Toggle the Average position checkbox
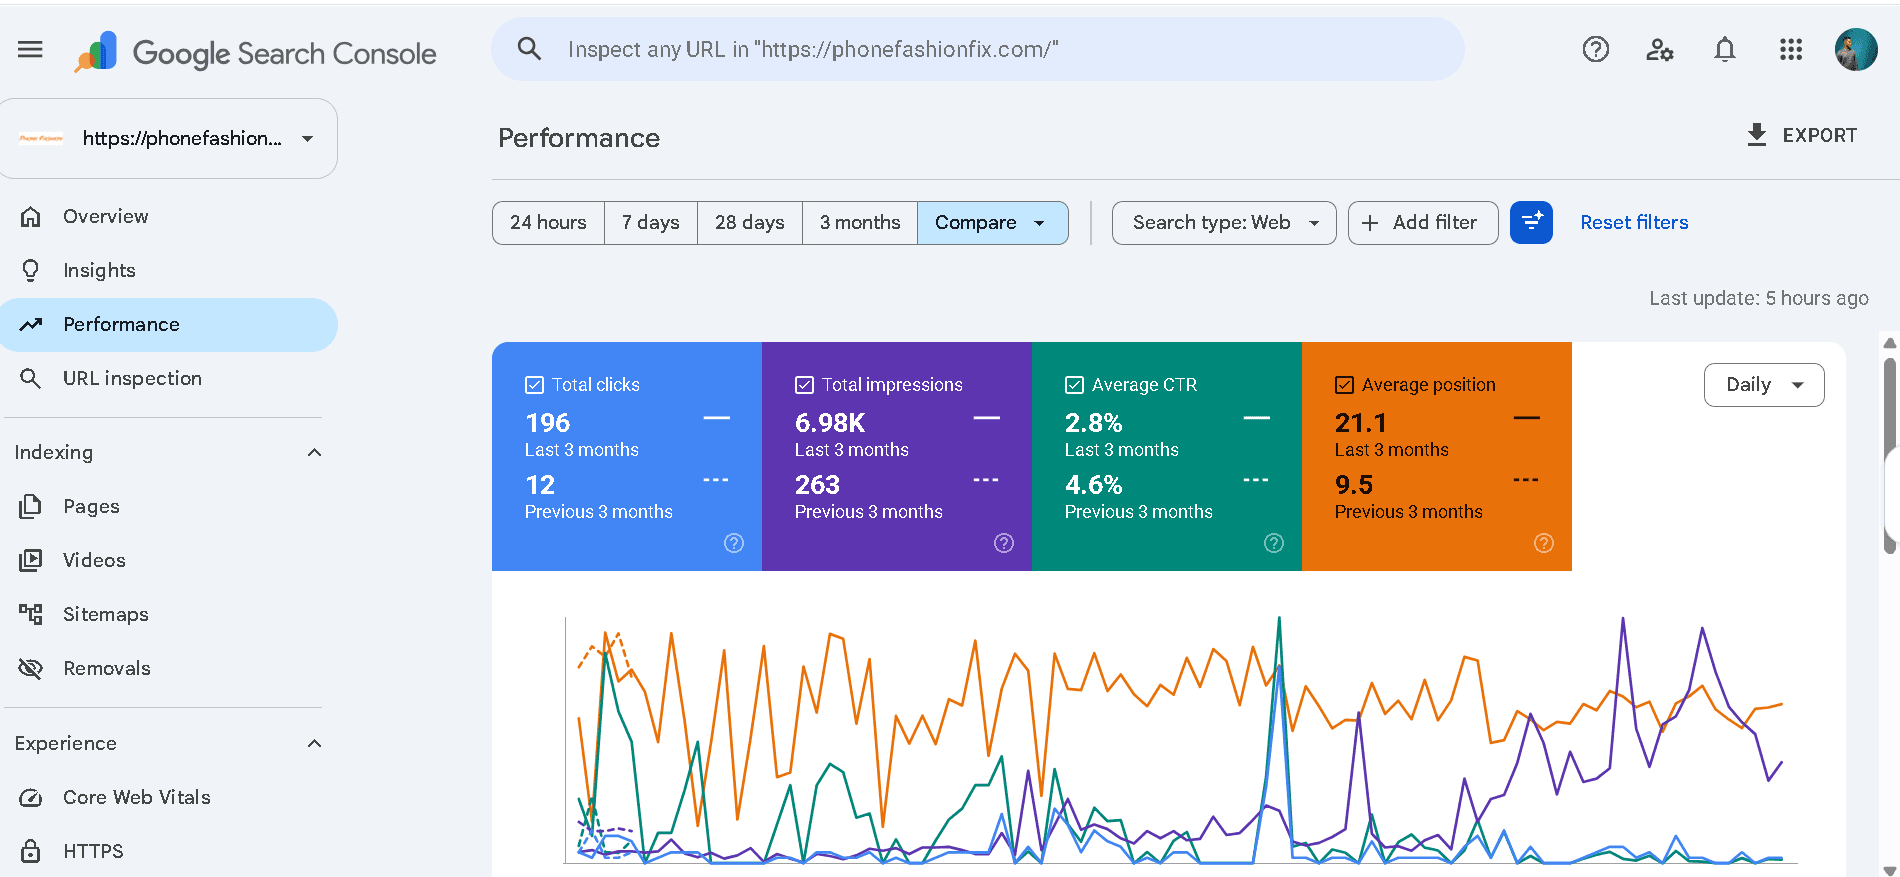The height and width of the screenshot is (877, 1900). click(1344, 385)
